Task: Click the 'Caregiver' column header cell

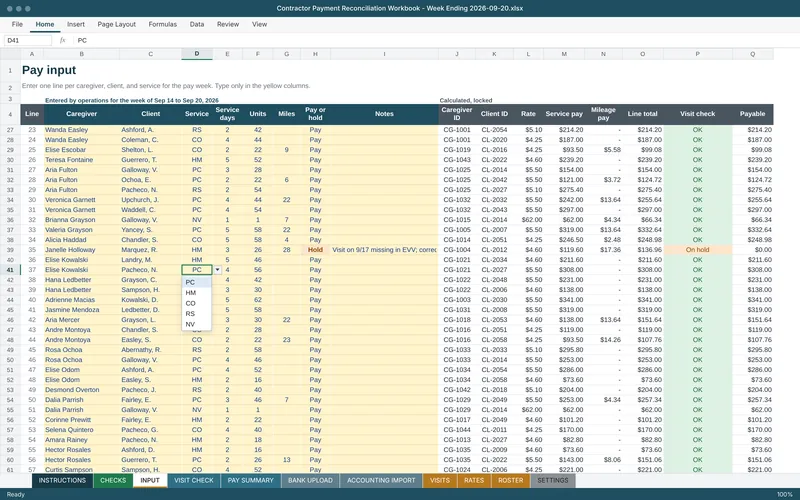Action: 82,114
